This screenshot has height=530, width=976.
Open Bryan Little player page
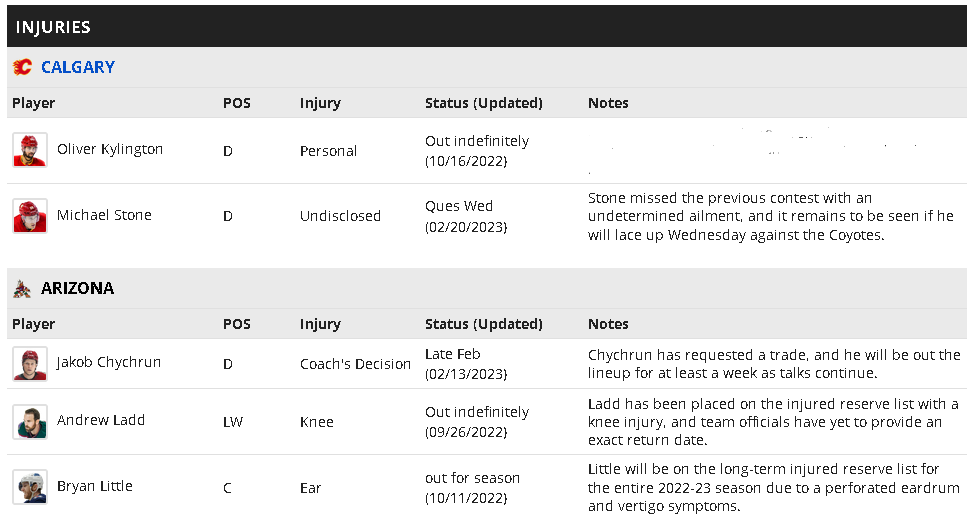pos(95,486)
